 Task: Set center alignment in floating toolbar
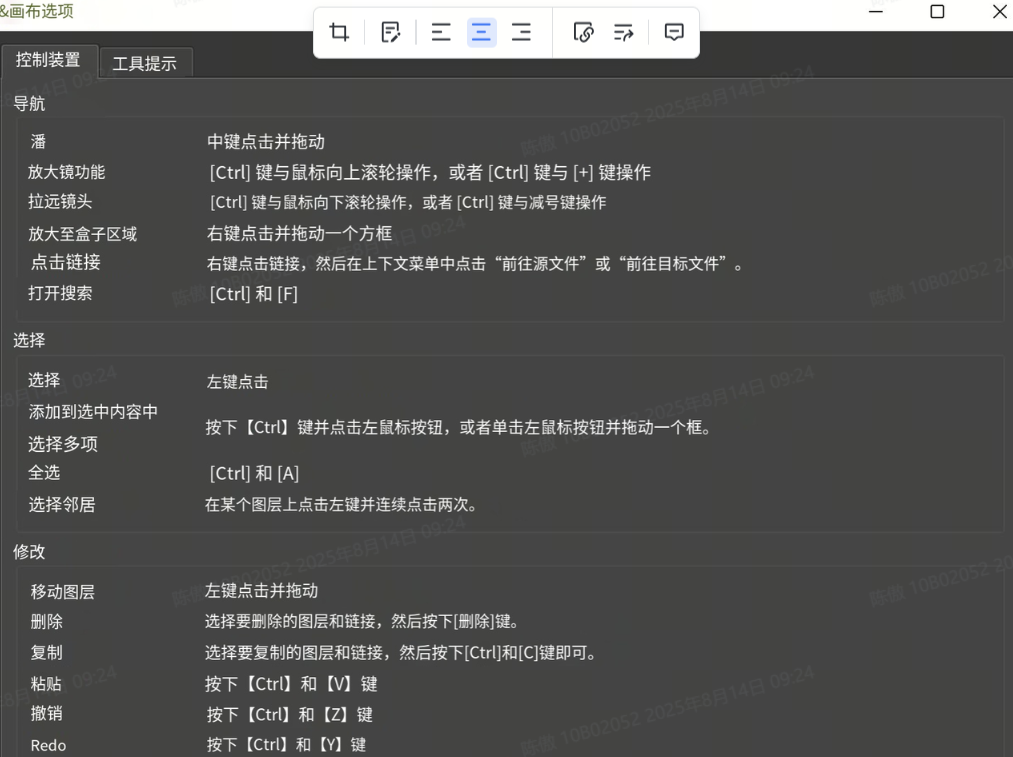481,32
